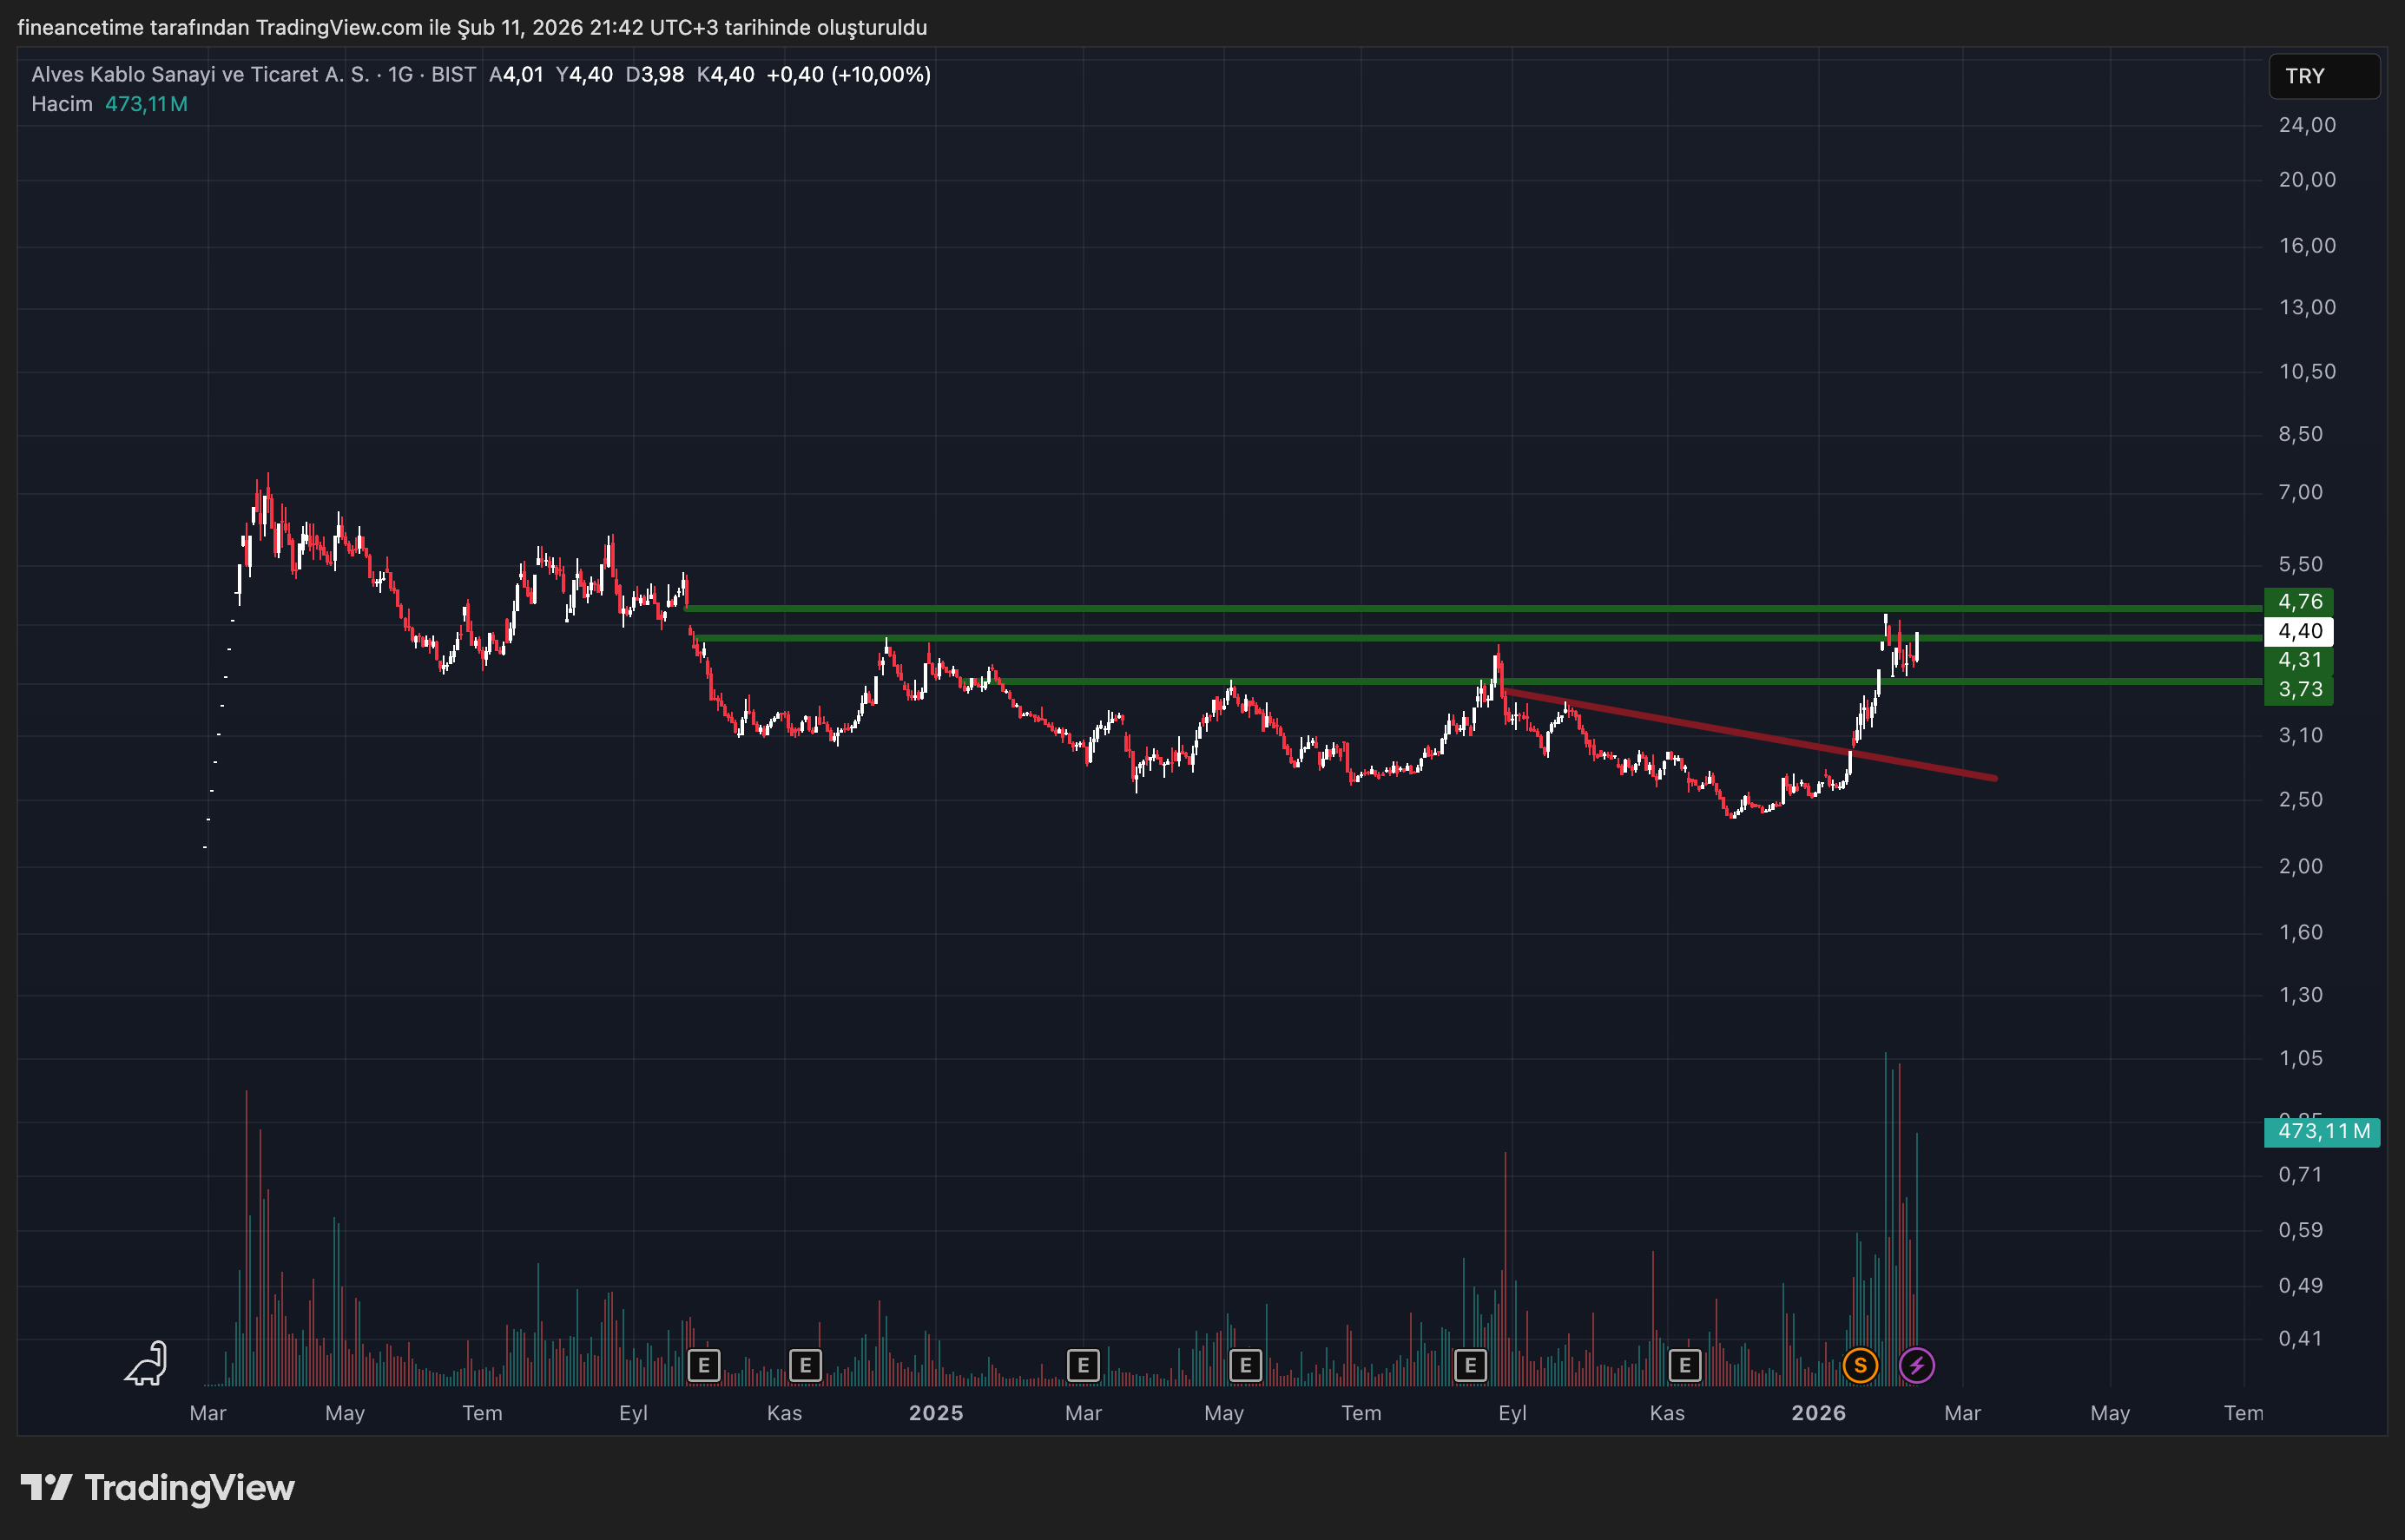
Task: Click the 2025 label on time axis
Action: [935, 1413]
